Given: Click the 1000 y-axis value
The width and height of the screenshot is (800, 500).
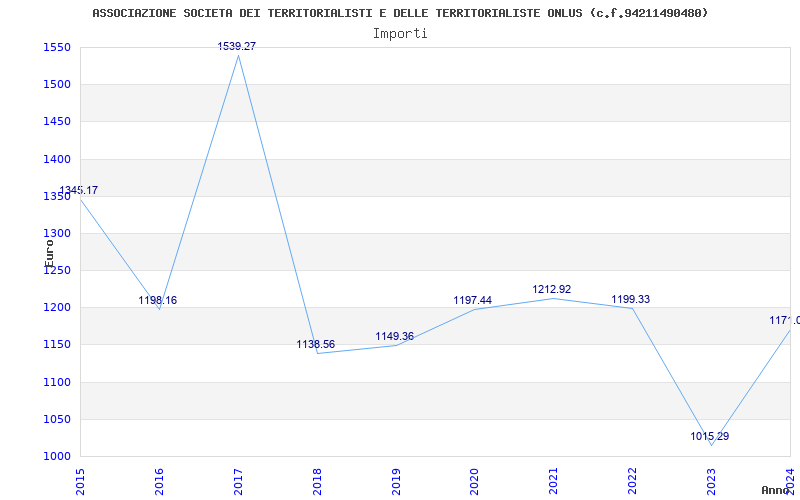Looking at the screenshot, I should point(57,456).
